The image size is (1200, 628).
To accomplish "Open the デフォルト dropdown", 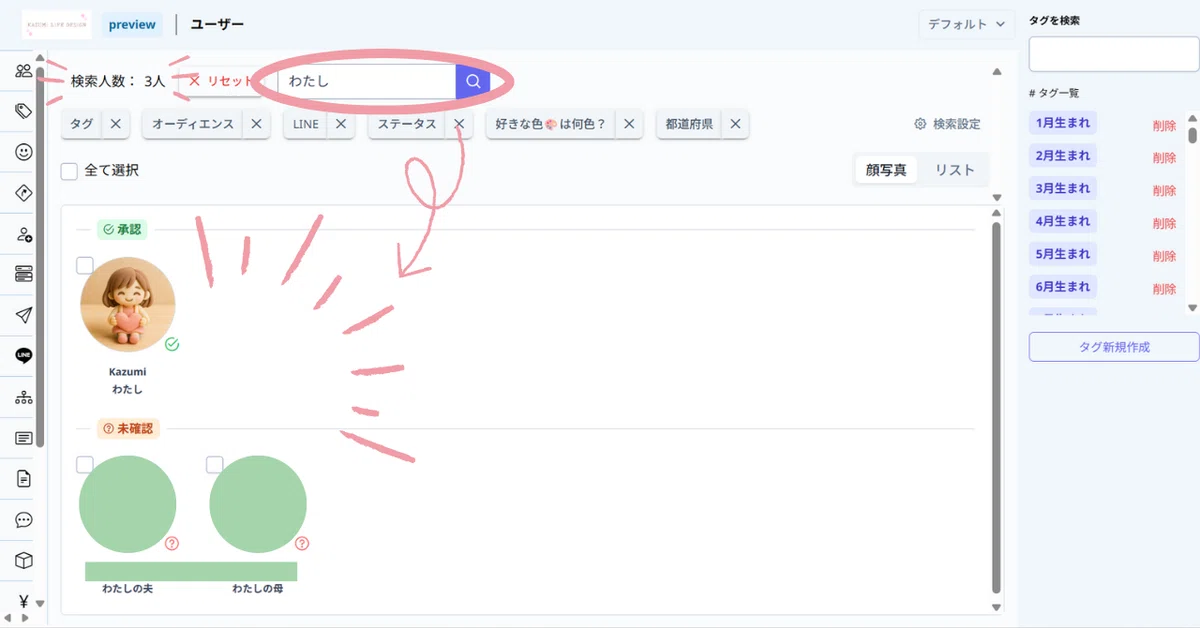I will (x=966, y=24).
